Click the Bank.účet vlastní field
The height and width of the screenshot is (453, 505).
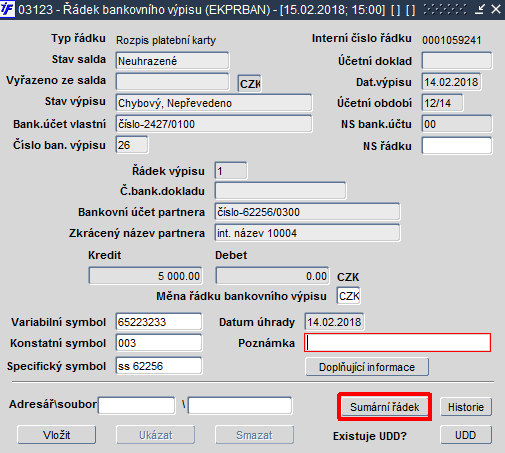click(214, 124)
